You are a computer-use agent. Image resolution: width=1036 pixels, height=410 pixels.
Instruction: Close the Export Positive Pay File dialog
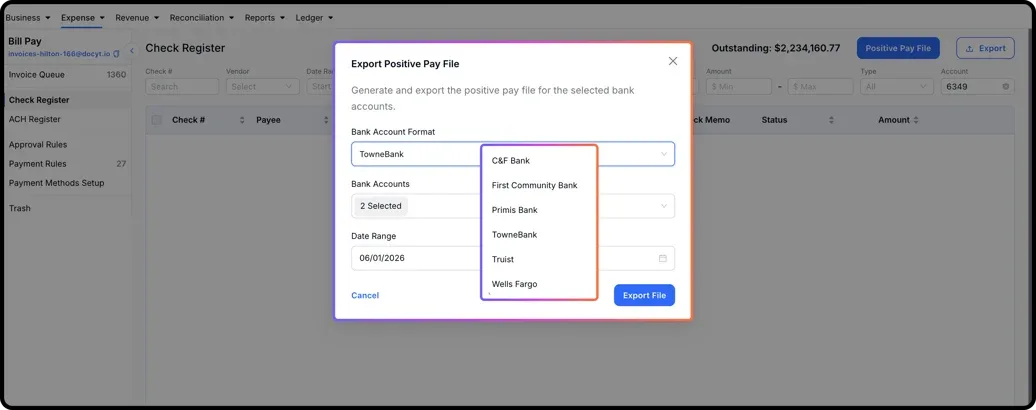click(x=673, y=61)
